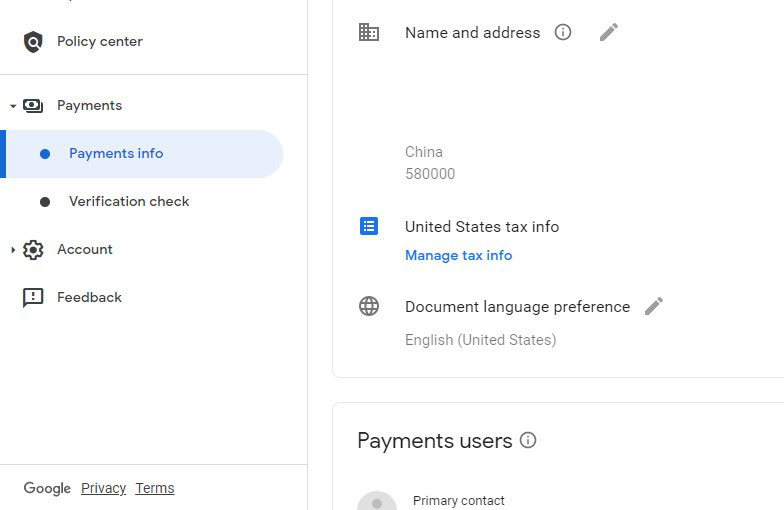Click the Policy center shield icon
Screen dimensions: 784x510
(x=33, y=42)
